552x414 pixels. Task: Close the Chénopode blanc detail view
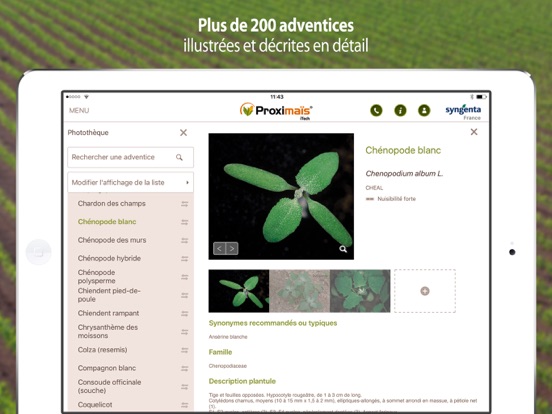point(474,132)
